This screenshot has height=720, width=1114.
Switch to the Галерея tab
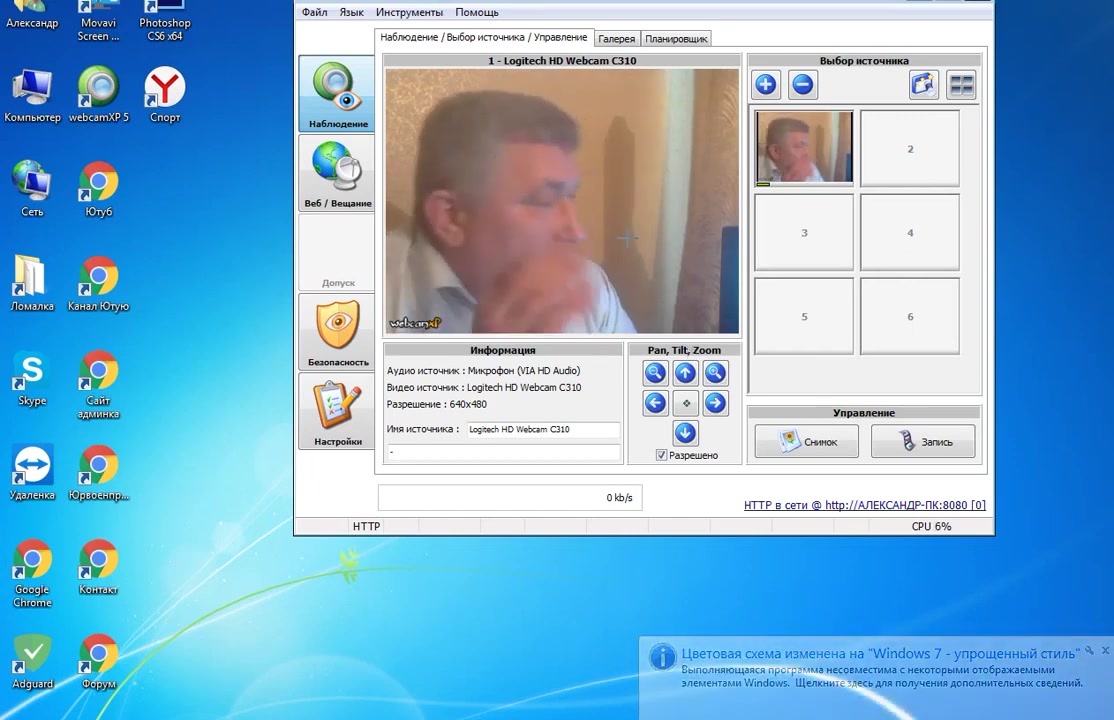click(x=617, y=39)
